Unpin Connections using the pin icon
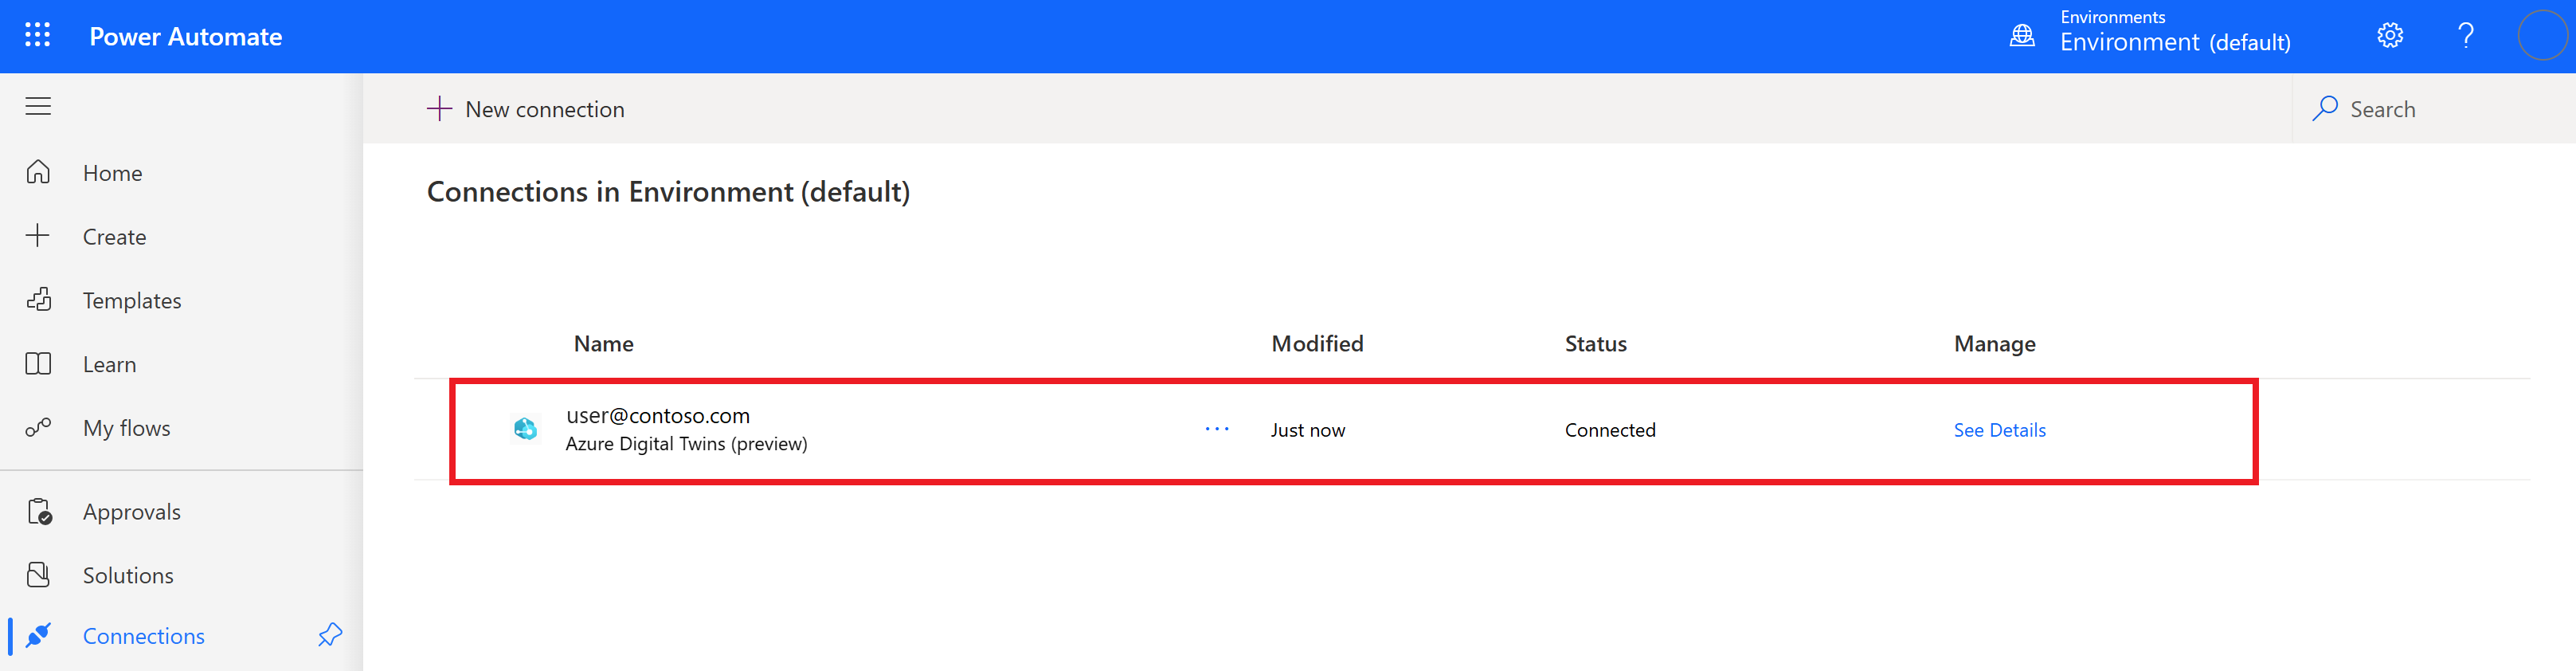2576x671 pixels. coord(330,635)
